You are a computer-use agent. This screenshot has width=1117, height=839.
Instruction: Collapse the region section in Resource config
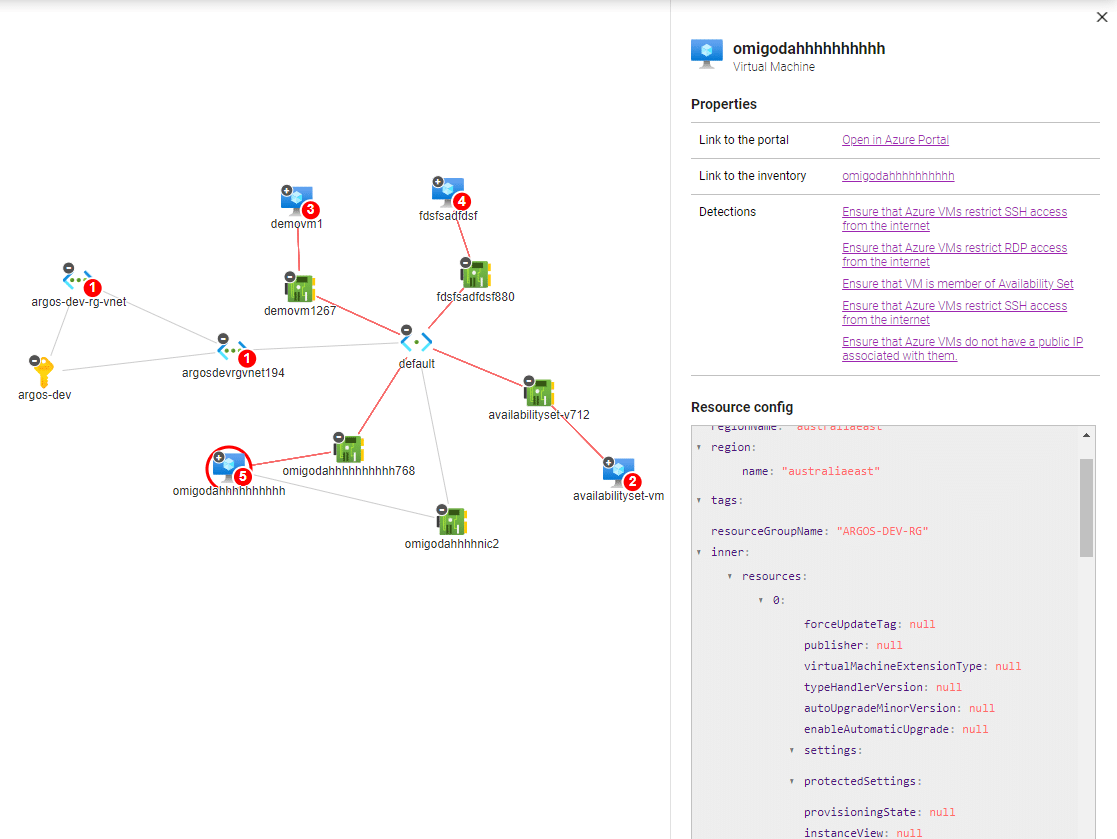tap(697, 447)
